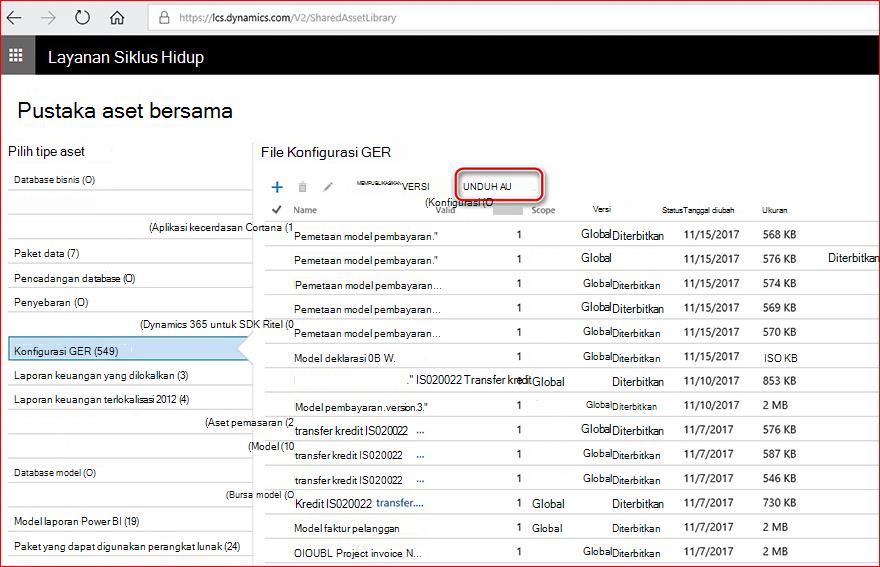Click the Model (10 asset type entry
The image size is (880, 567).
(x=271, y=446)
